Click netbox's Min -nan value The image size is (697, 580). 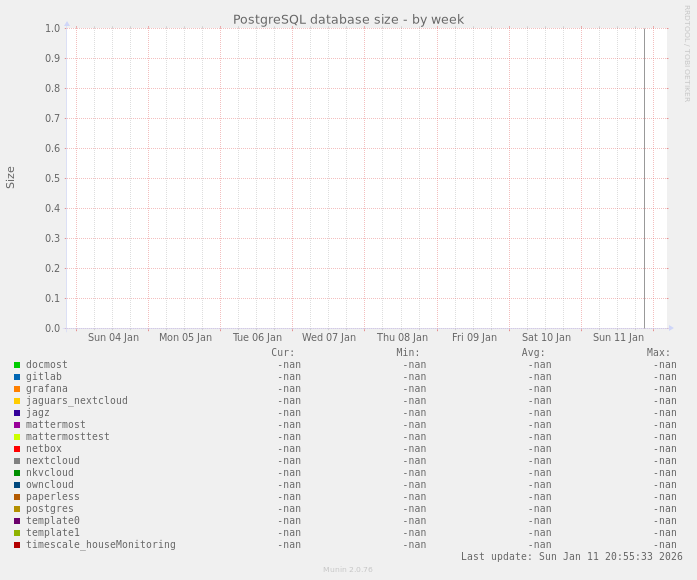pos(414,449)
